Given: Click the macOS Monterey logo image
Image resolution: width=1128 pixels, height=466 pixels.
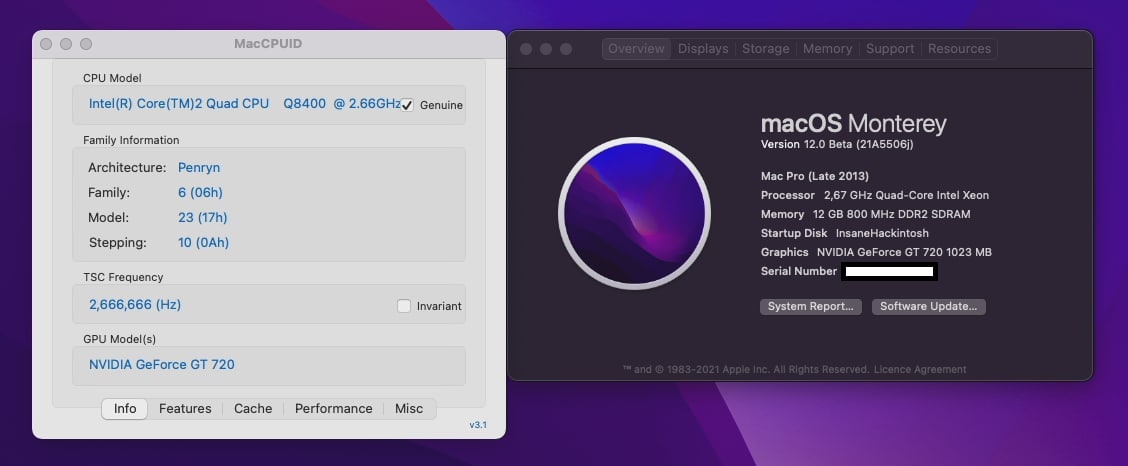Looking at the screenshot, I should [634, 214].
